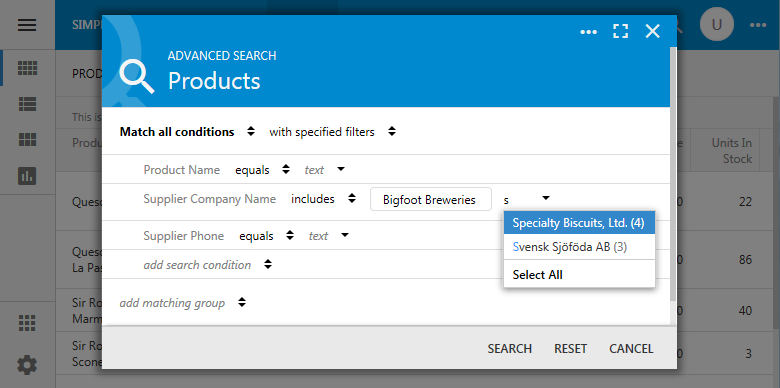The height and width of the screenshot is (388, 780).
Task: Open the charts view icon in sidebar
Action: [27, 175]
